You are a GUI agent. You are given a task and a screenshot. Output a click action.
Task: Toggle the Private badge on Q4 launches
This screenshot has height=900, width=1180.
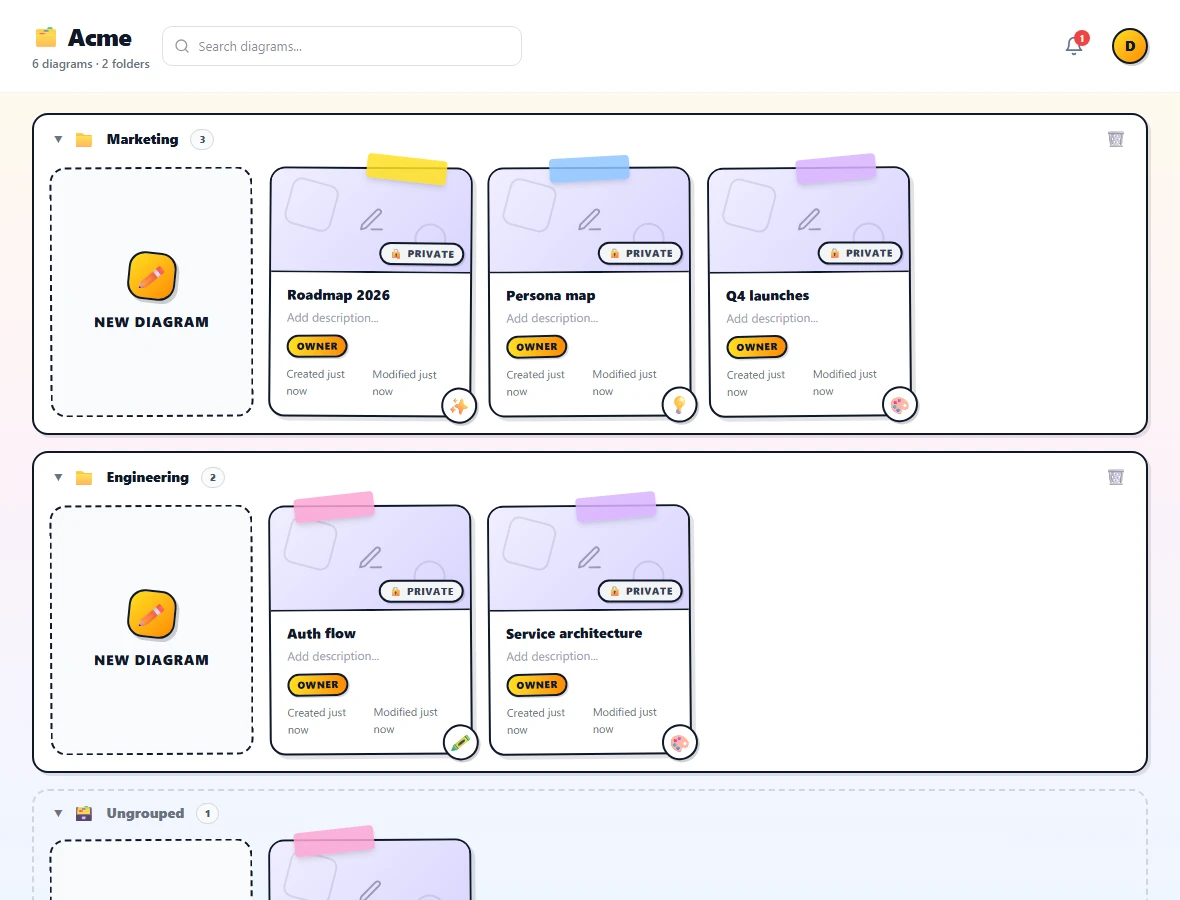pos(860,253)
